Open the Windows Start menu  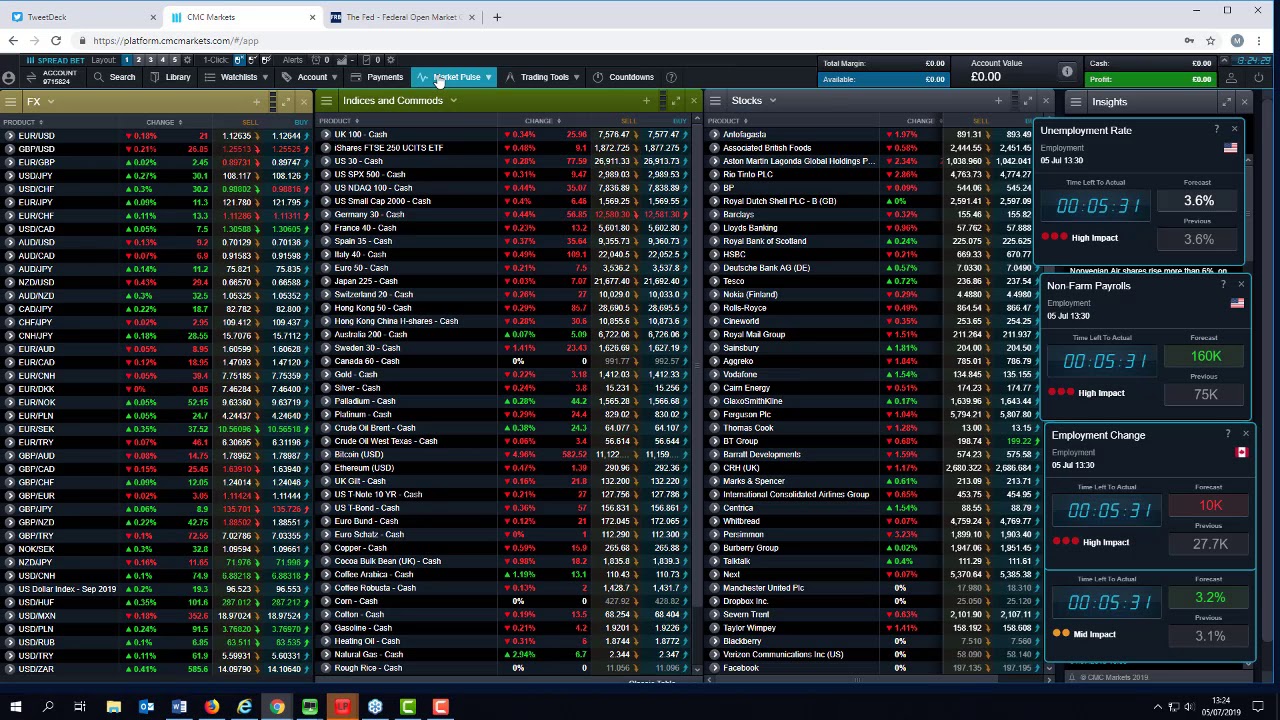[x=15, y=707]
